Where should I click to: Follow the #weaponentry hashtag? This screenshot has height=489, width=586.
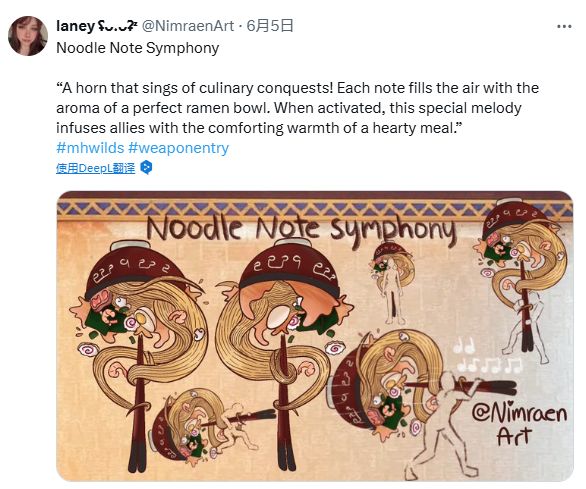pos(178,148)
